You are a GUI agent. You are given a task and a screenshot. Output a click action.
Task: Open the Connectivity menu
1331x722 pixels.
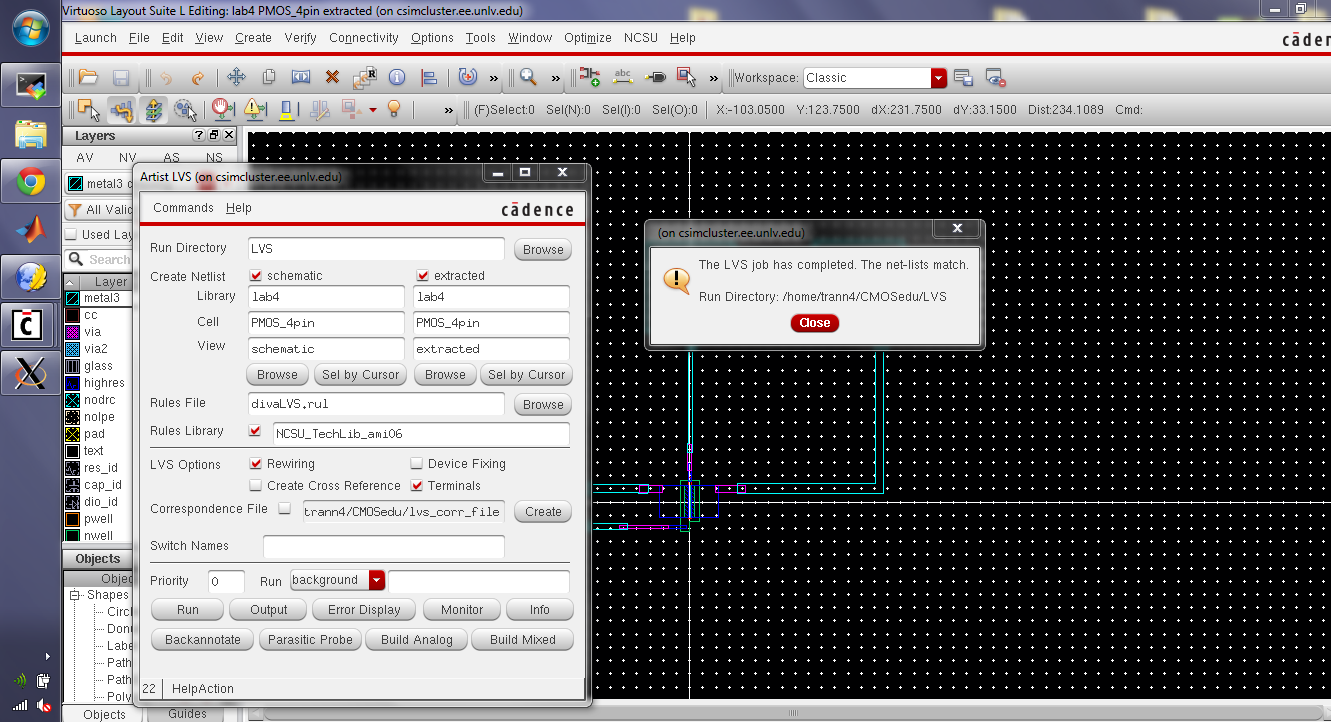[364, 37]
